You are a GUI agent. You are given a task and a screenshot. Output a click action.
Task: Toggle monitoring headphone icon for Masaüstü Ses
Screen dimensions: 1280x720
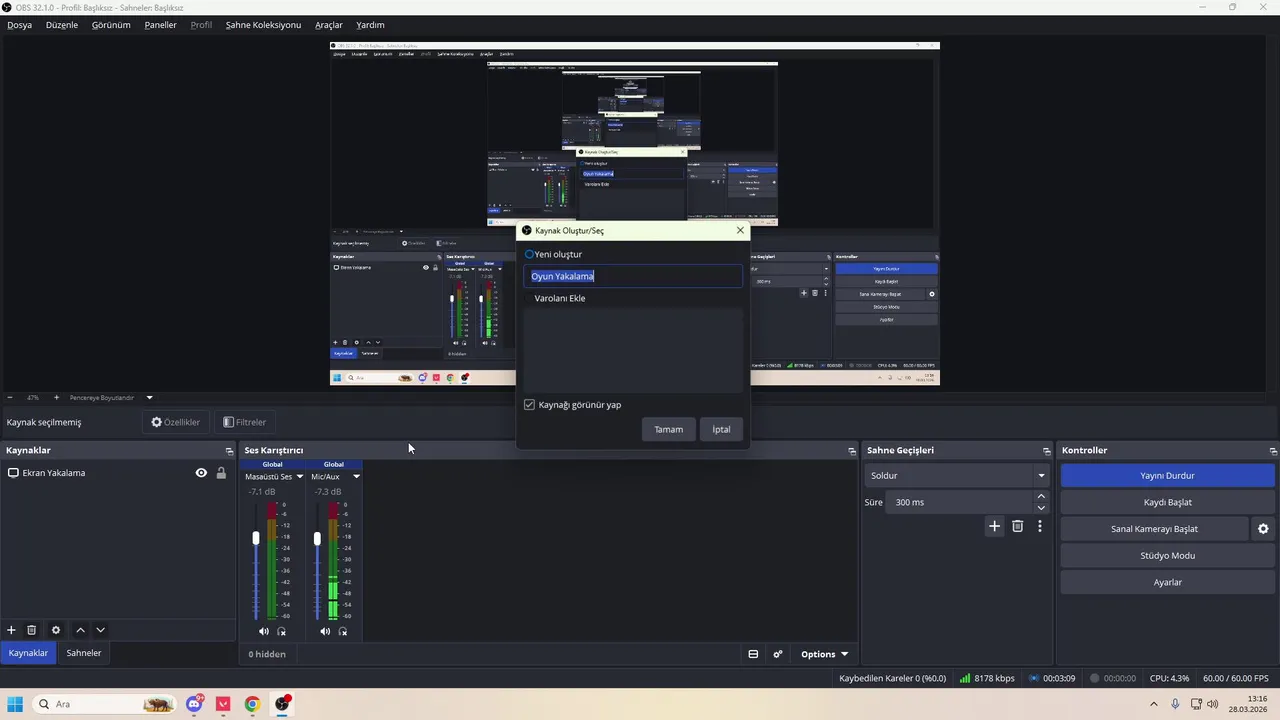[x=281, y=631]
